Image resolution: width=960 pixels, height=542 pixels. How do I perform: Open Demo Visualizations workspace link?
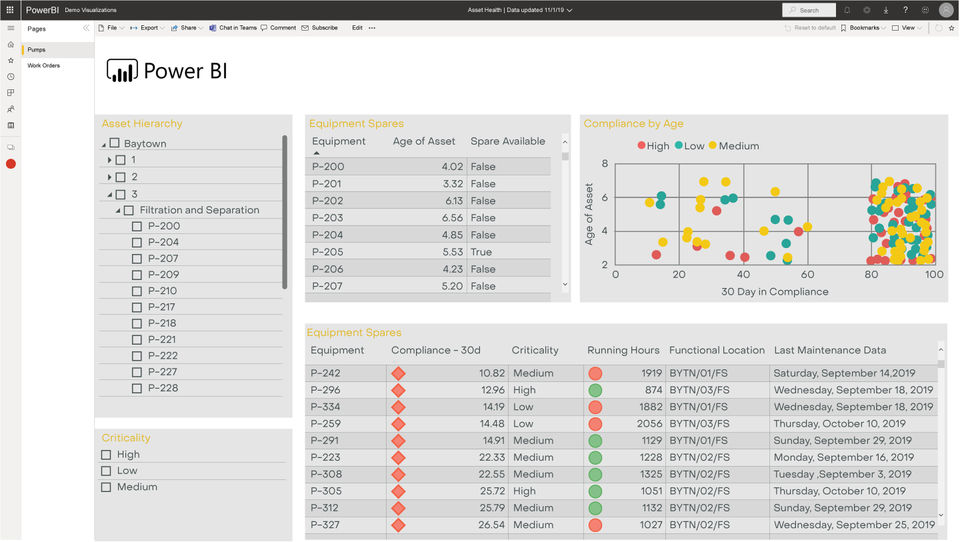pyautogui.click(x=91, y=10)
